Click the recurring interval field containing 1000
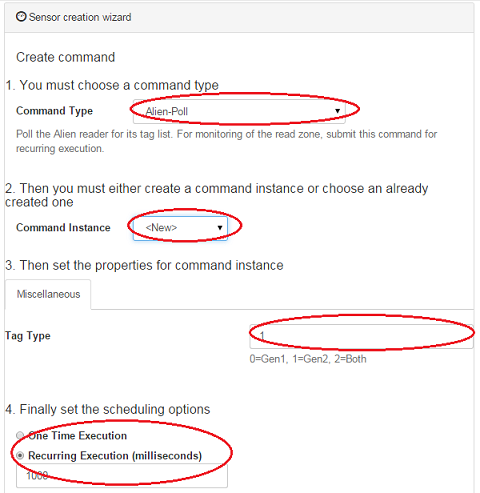The height and width of the screenshot is (493, 480). coord(122,476)
